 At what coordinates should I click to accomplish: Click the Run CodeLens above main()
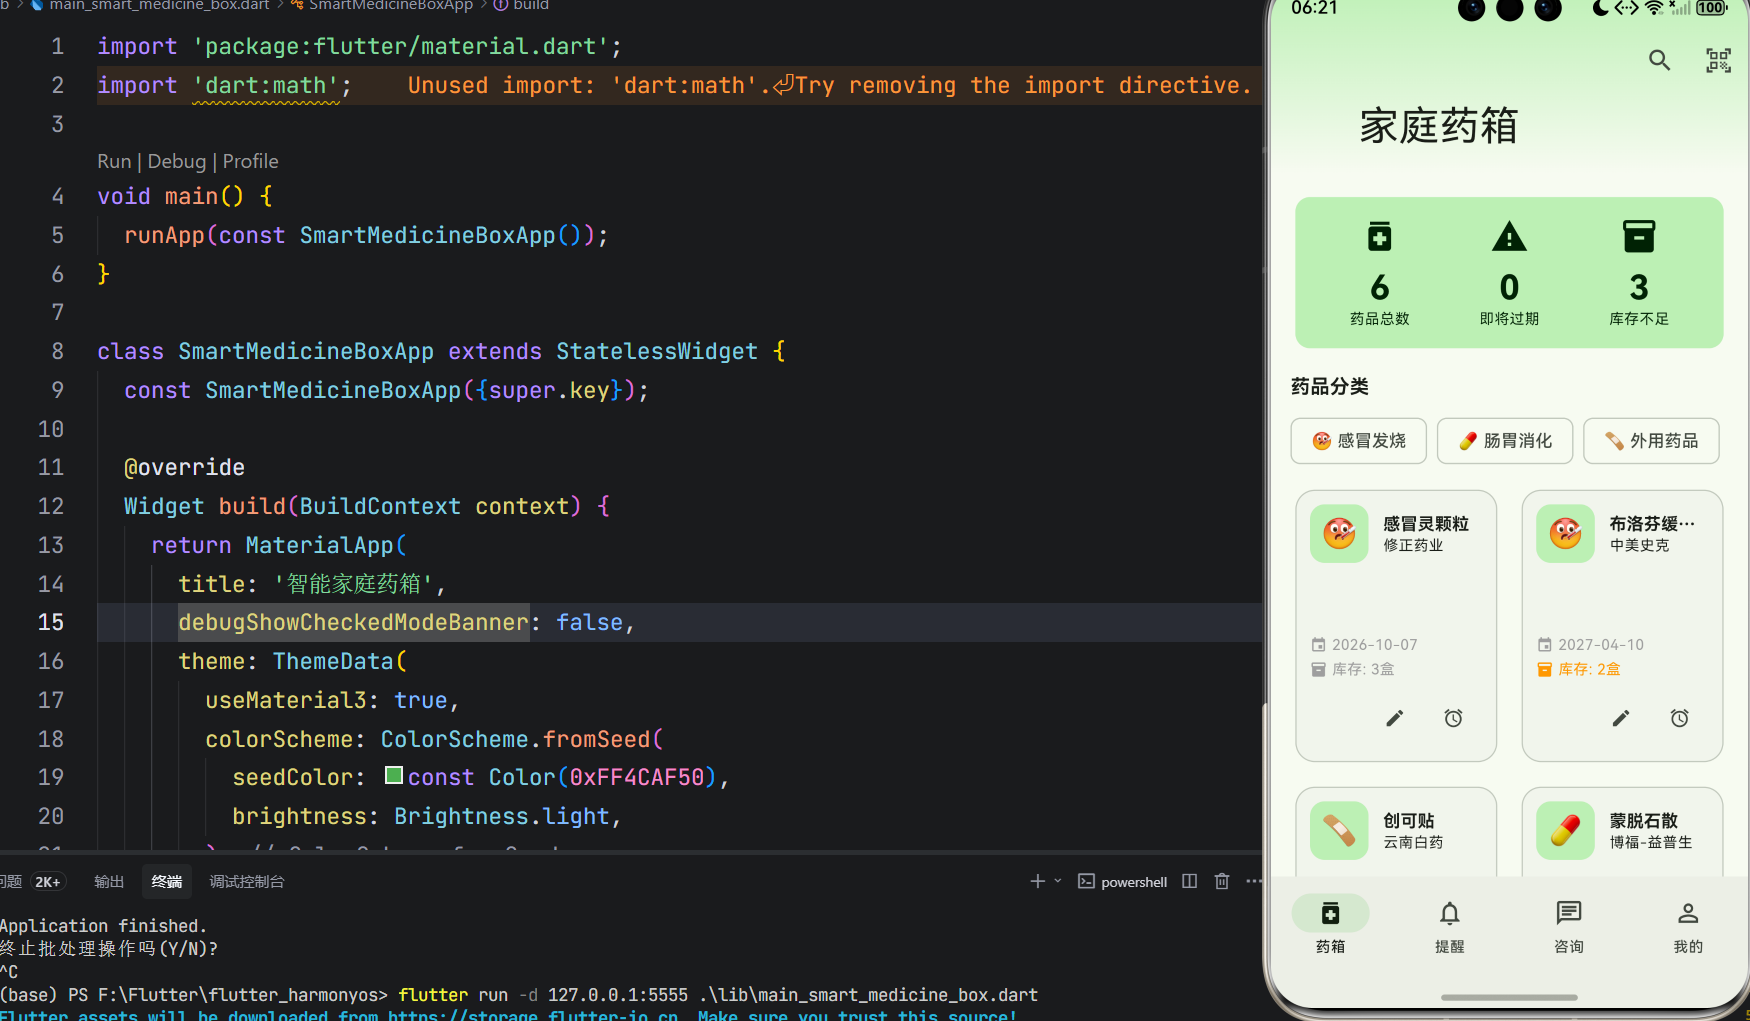(x=114, y=161)
